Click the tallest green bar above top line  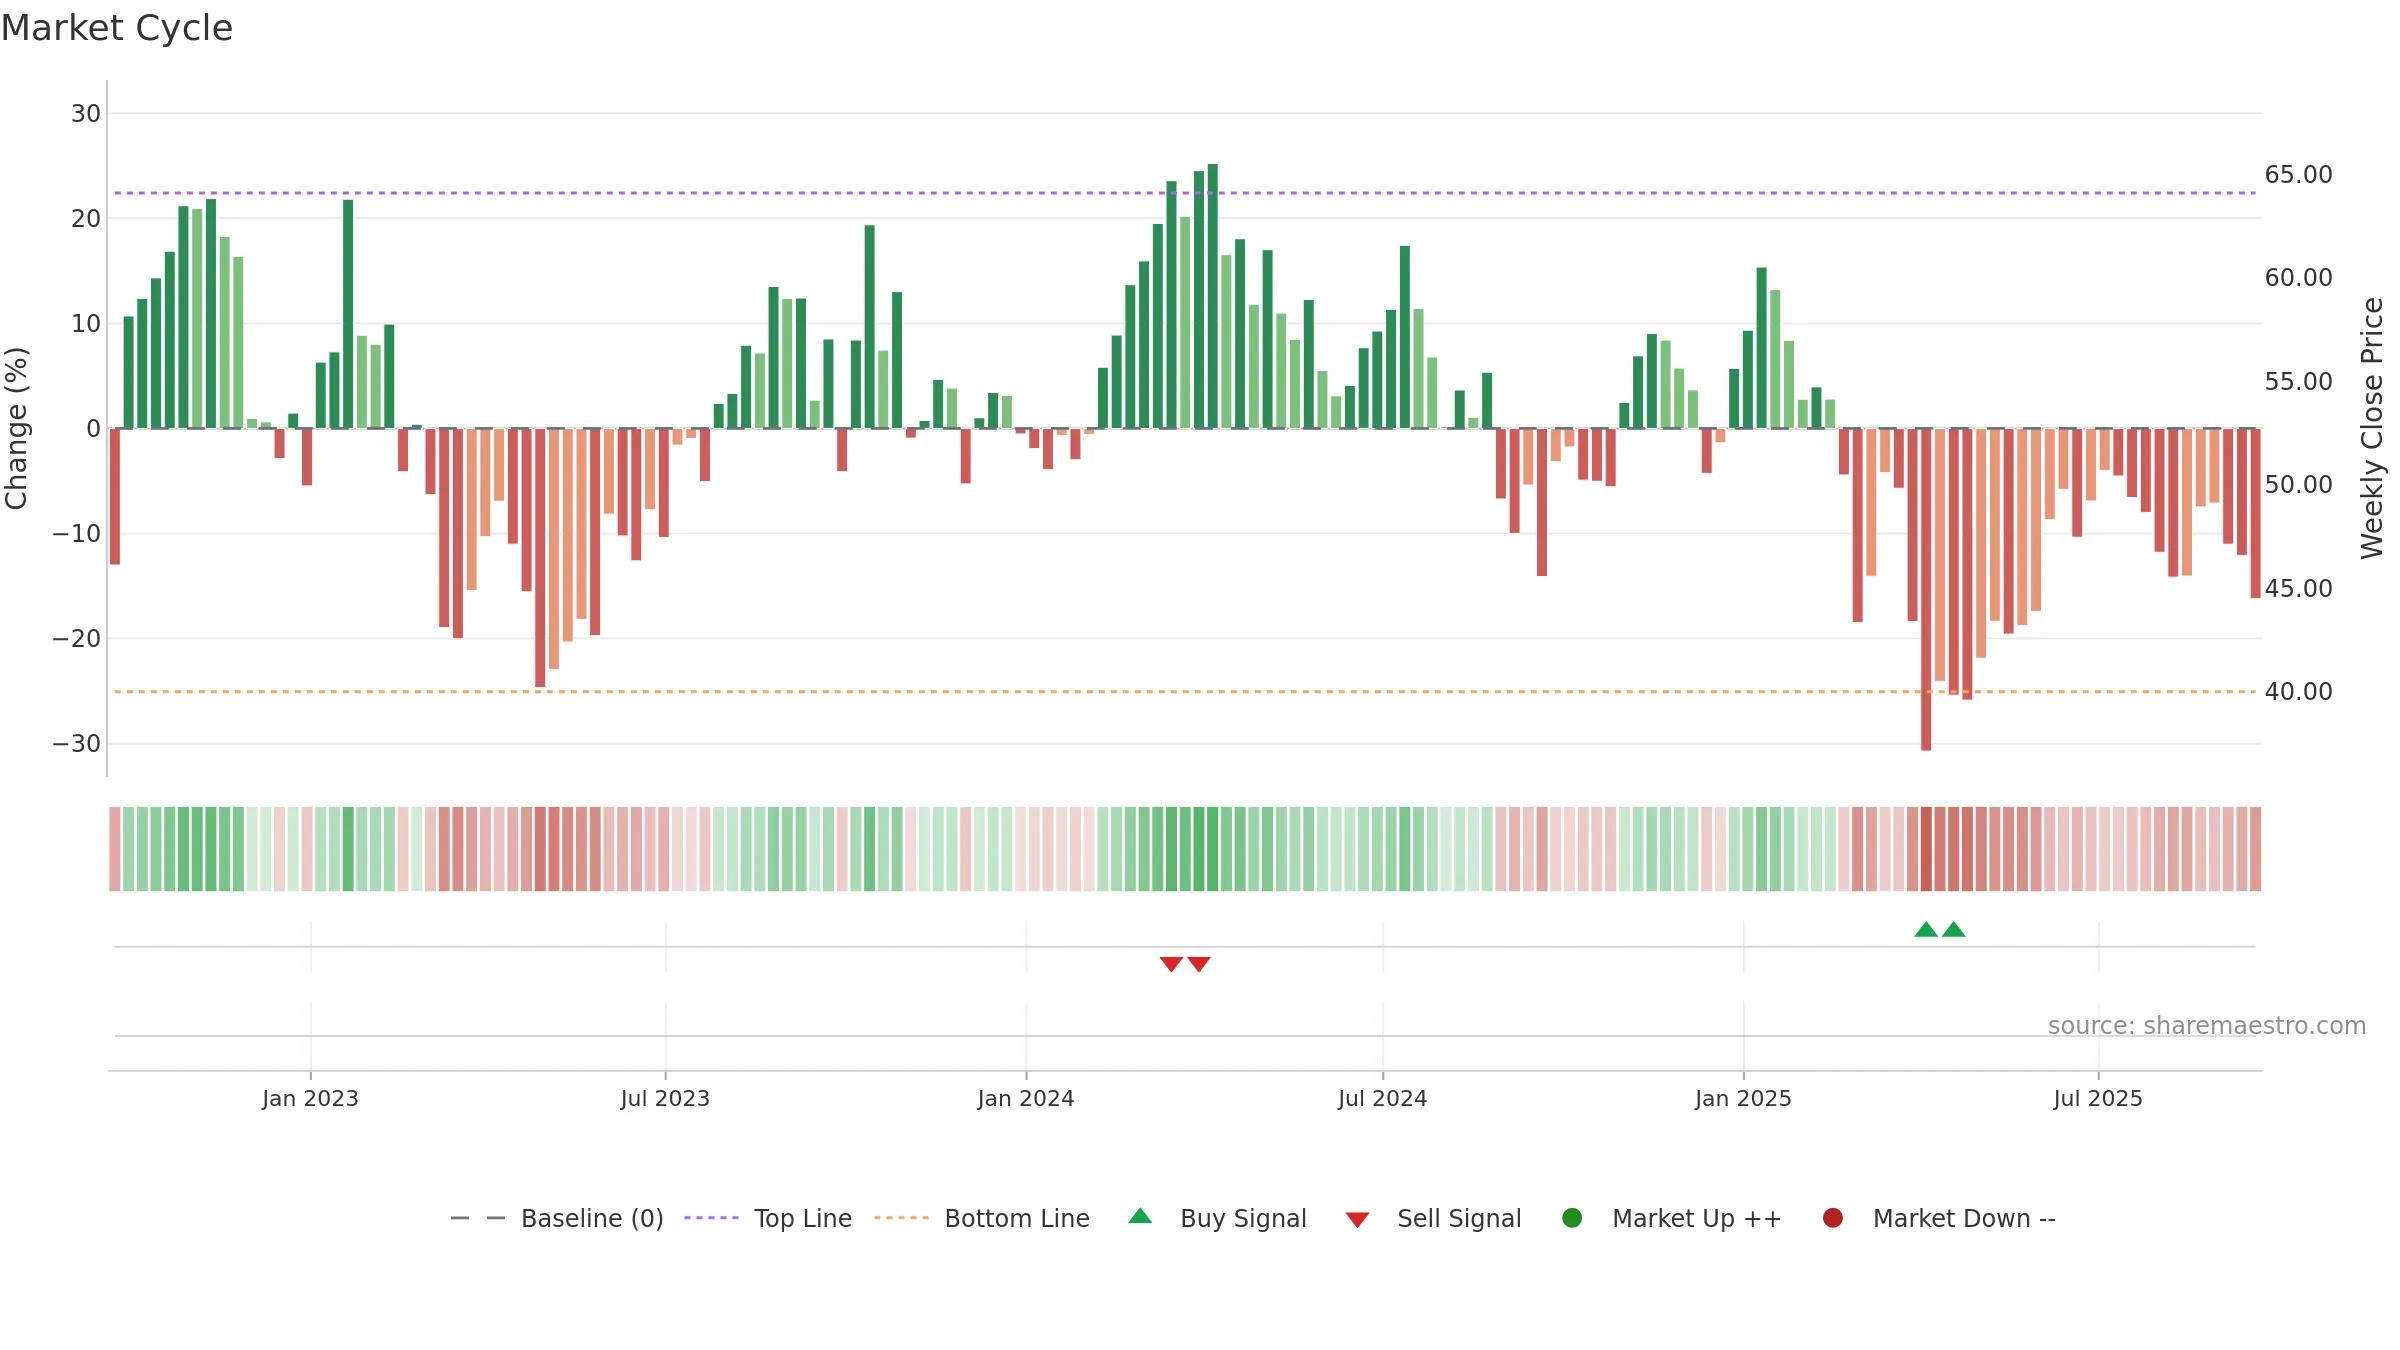1213,296
